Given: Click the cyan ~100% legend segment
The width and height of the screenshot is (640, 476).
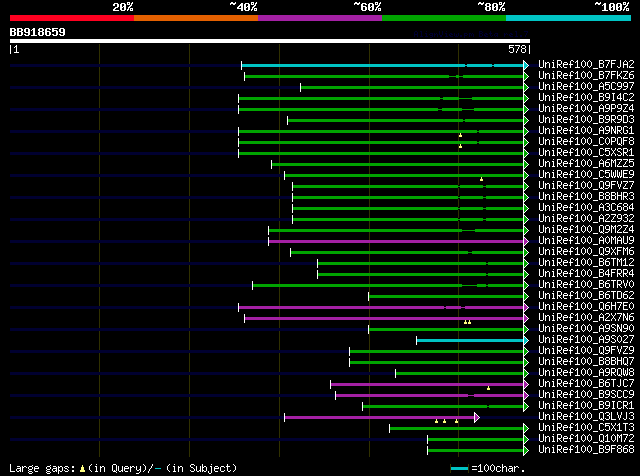Looking at the screenshot, I should click(x=568, y=18).
